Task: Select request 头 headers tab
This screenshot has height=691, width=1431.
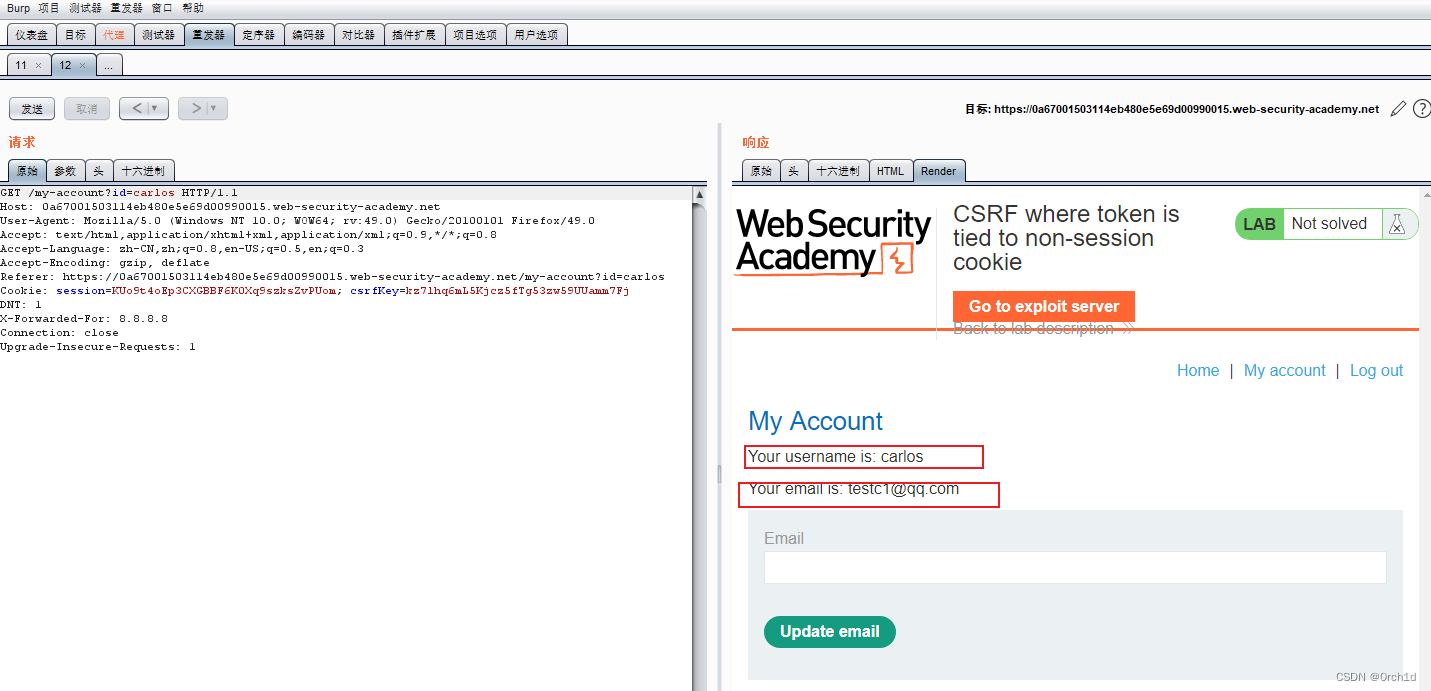Action: coord(98,171)
